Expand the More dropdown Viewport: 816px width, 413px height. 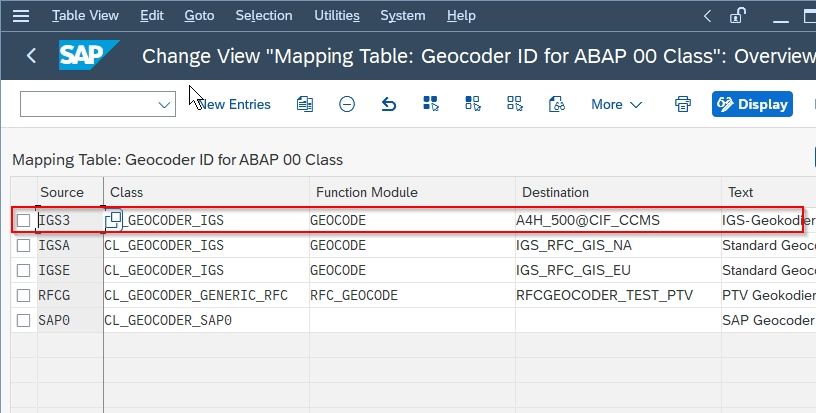(x=616, y=105)
